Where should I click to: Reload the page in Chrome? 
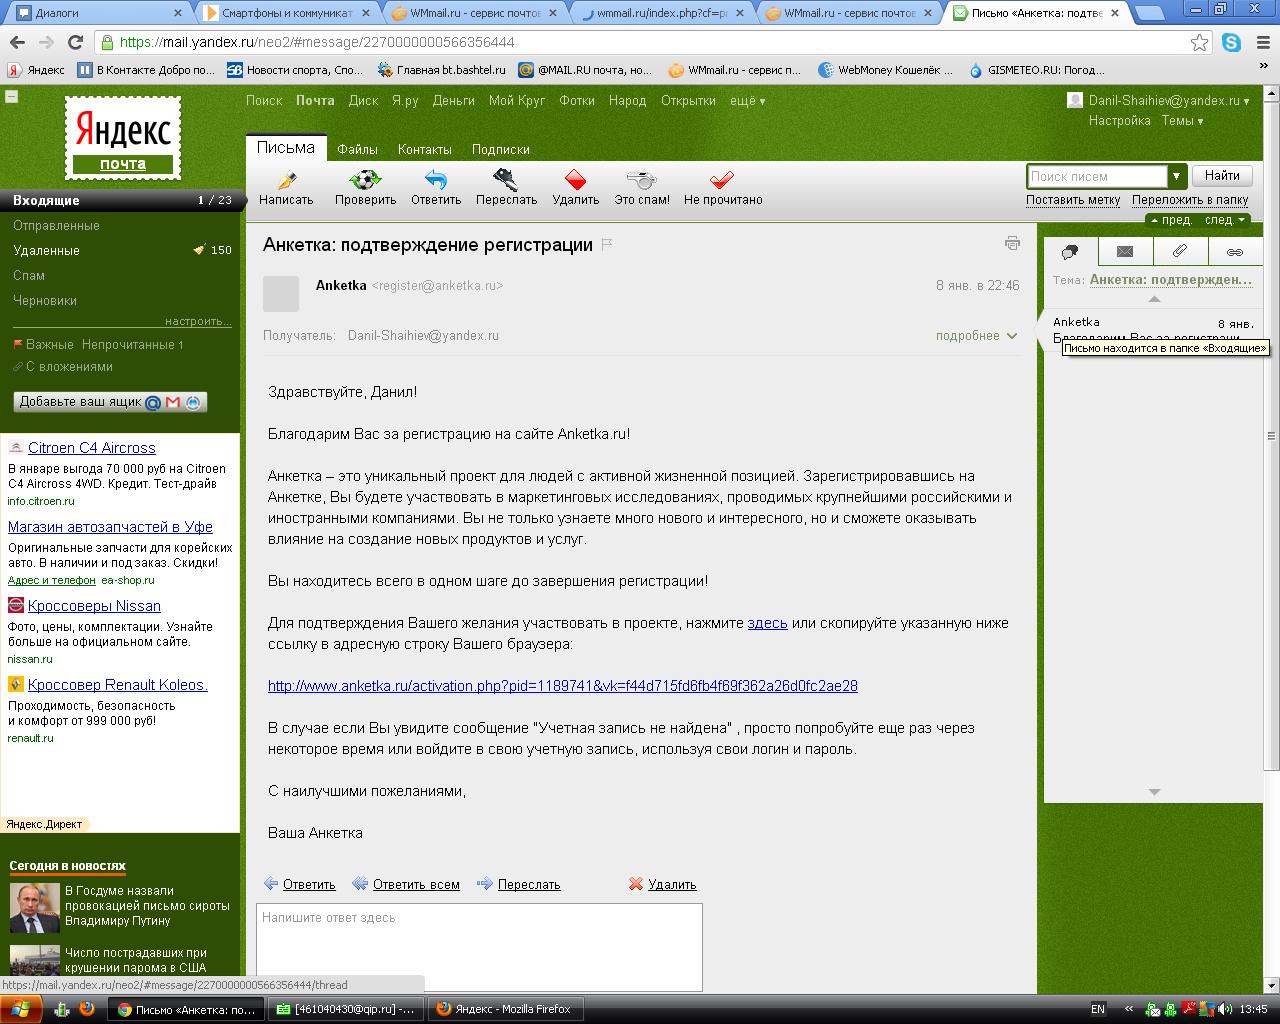point(75,42)
